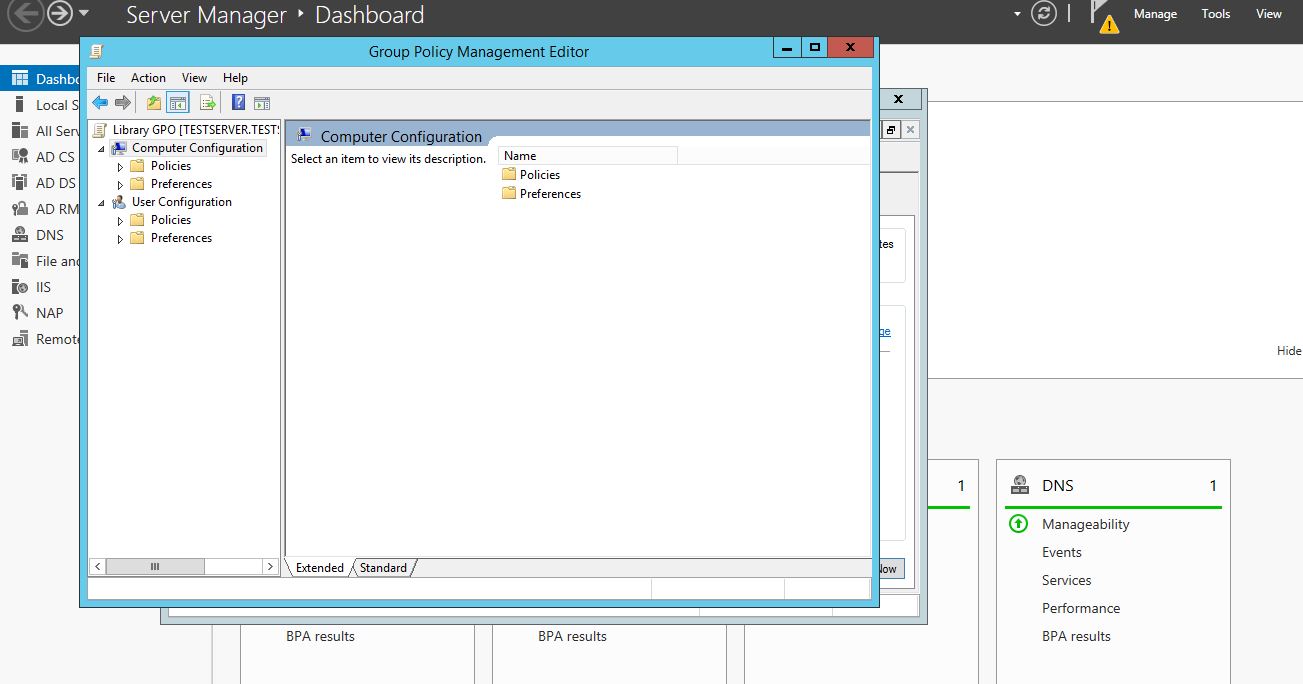
Task: Expand Policies under Computer Configuration
Action: point(120,167)
